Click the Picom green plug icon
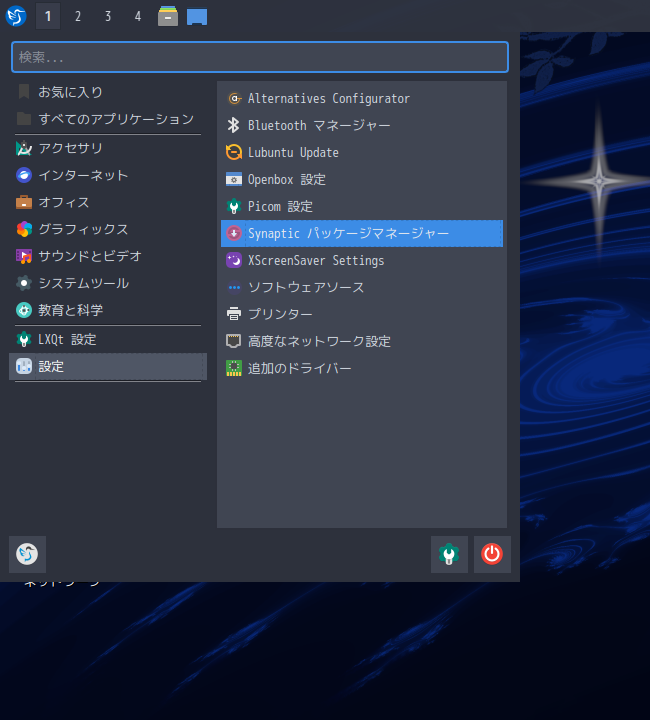This screenshot has height=720, width=650. pos(234,206)
